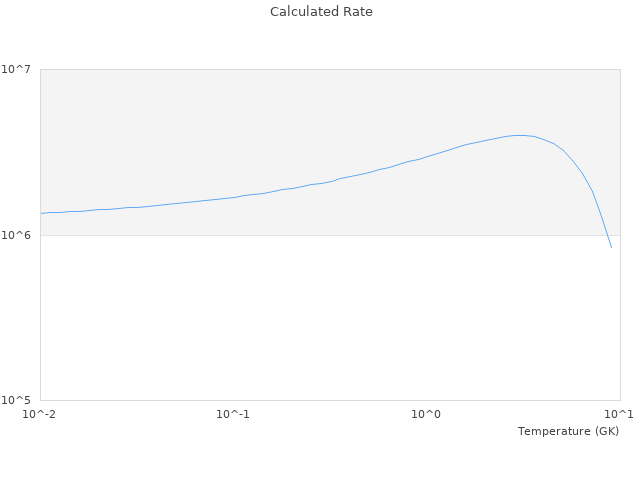Image resolution: width=640 pixels, height=480 pixels.
Task: Click the 10^0 x-axis tick label
Action: 427,414
